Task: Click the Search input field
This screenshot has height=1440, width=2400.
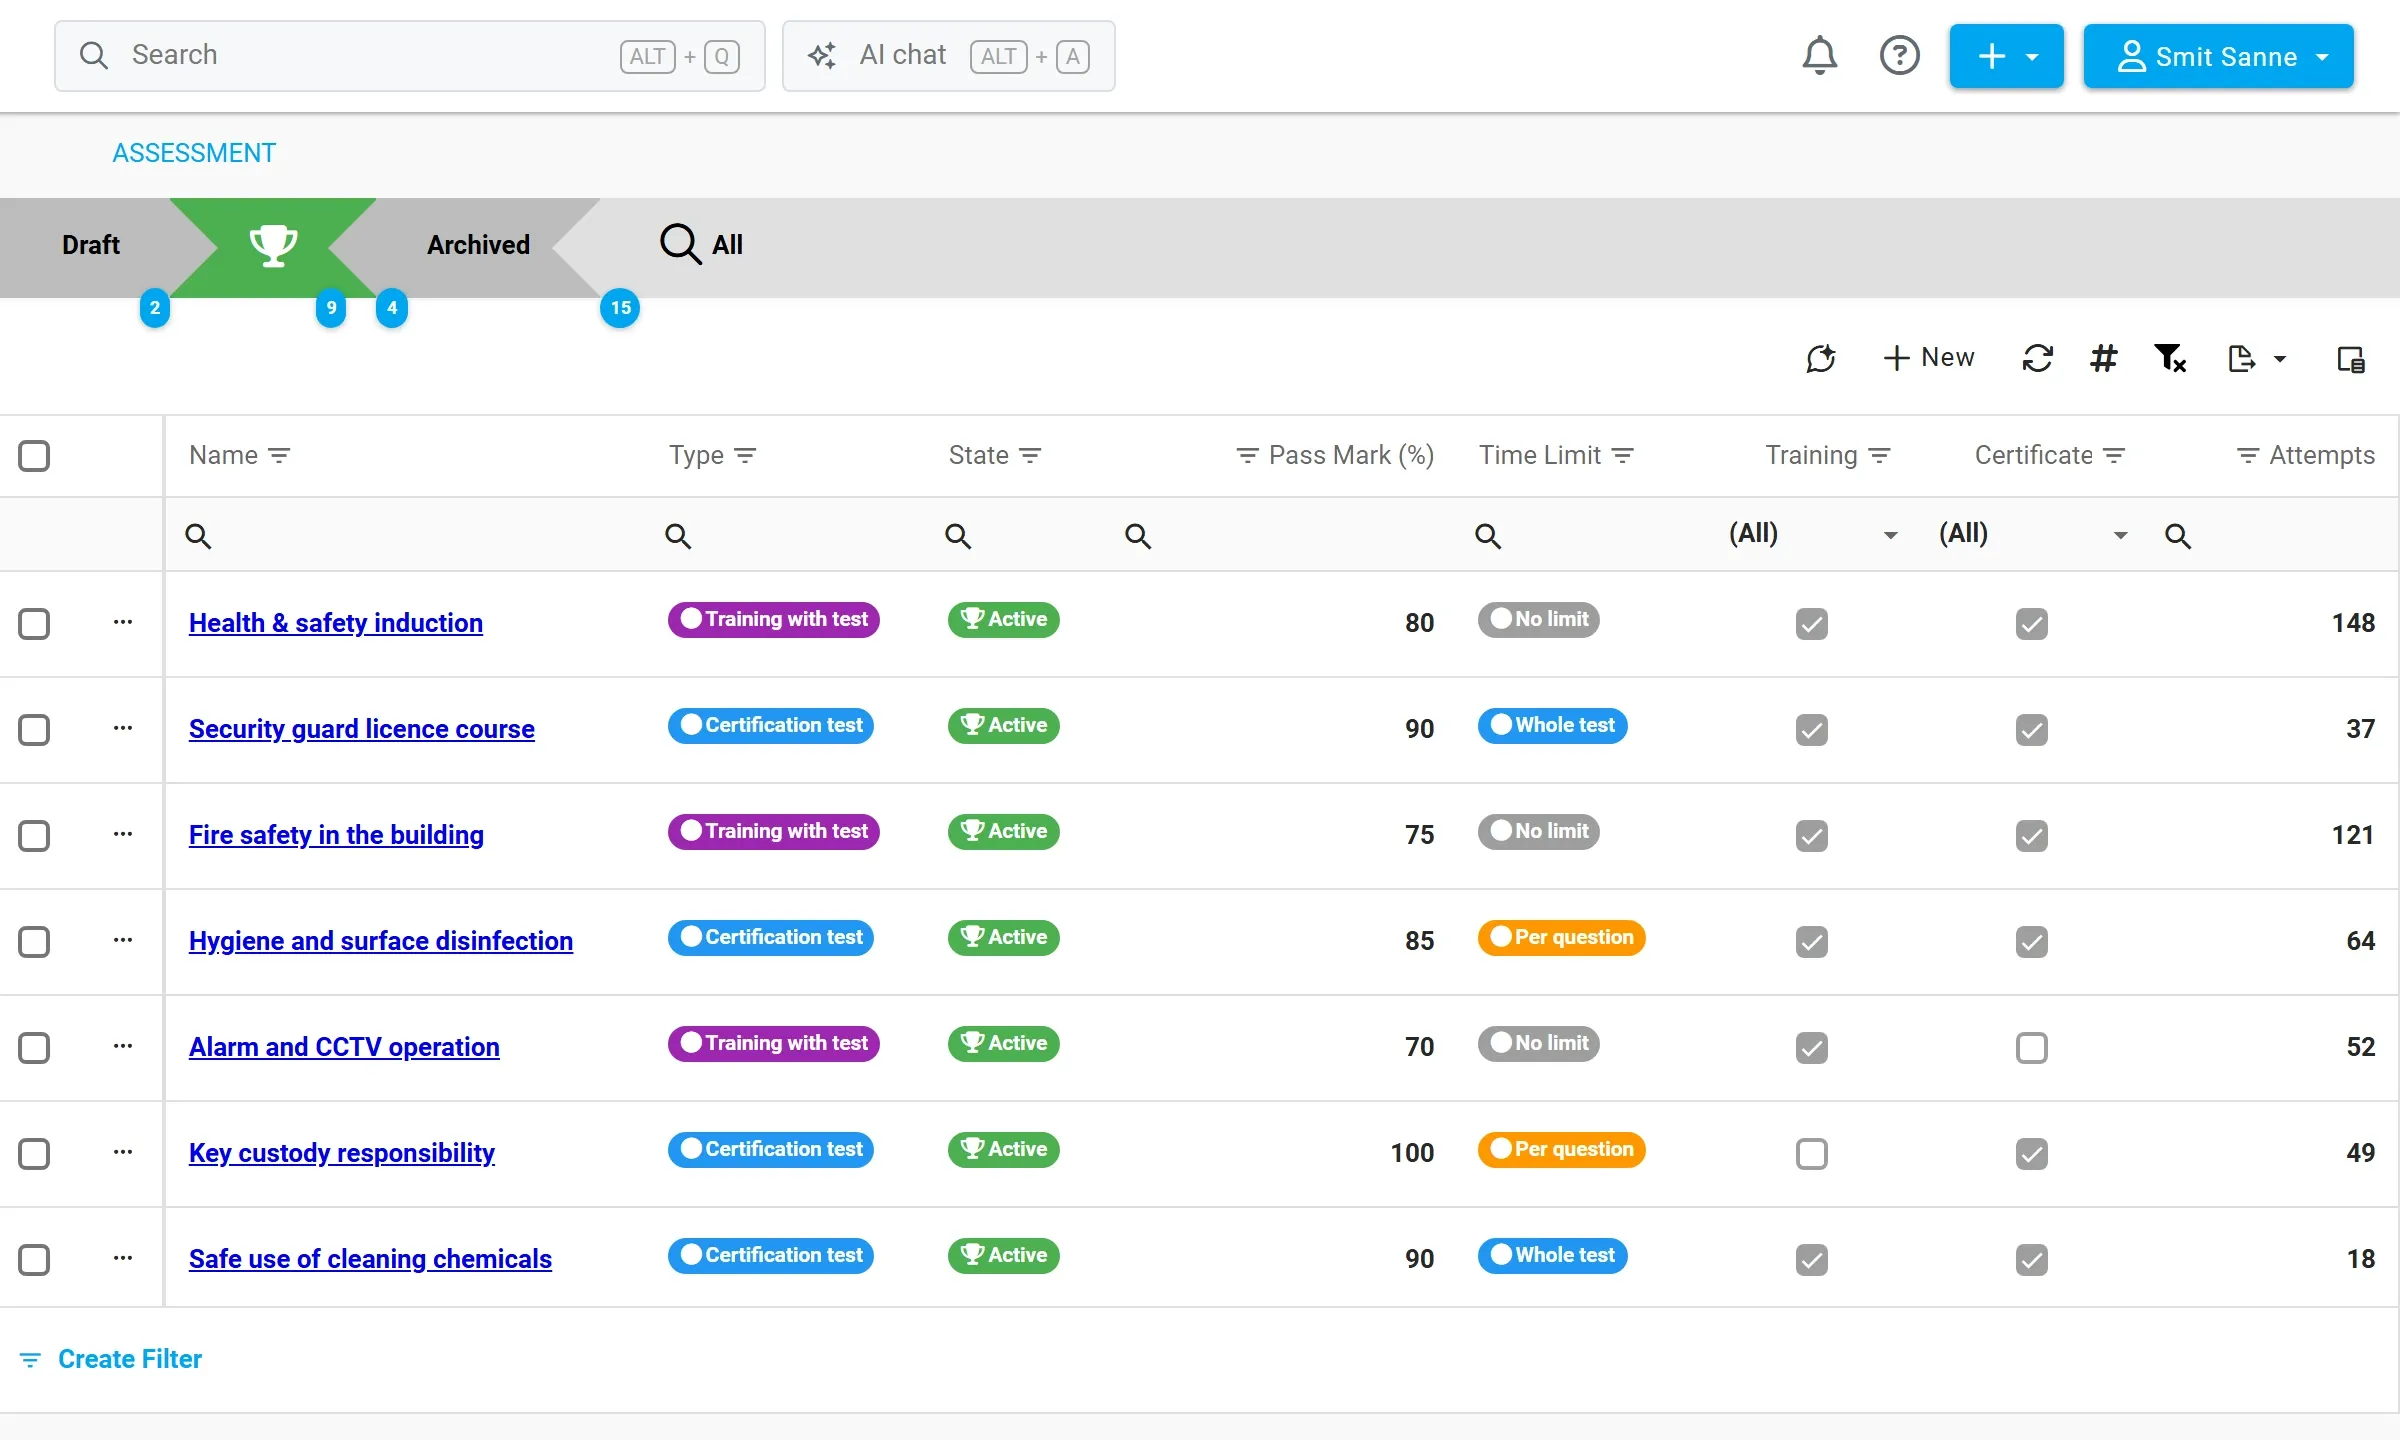Action: pos(410,56)
